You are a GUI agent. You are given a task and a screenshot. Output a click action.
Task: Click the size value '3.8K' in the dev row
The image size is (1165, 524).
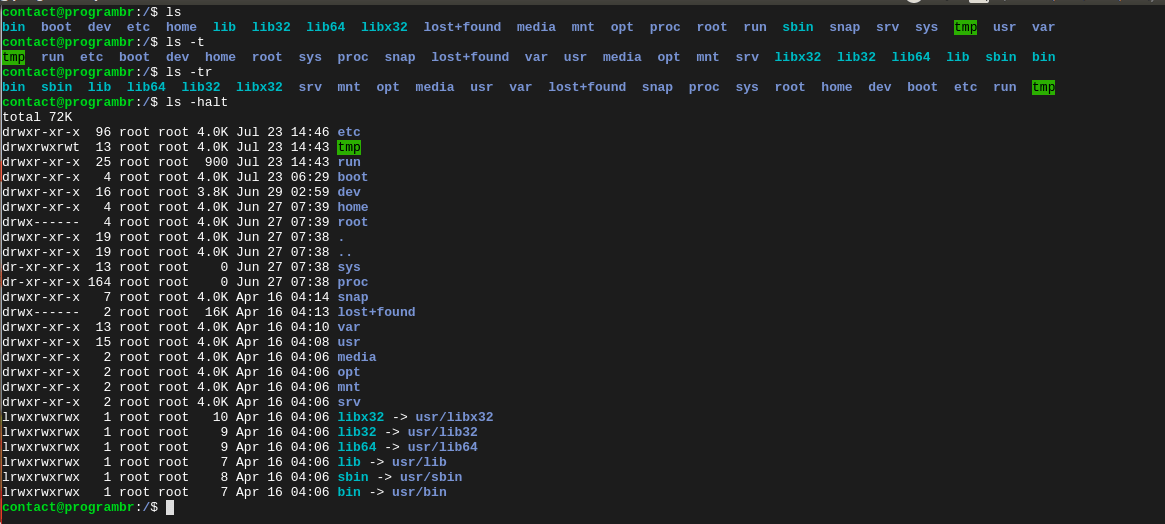point(212,192)
